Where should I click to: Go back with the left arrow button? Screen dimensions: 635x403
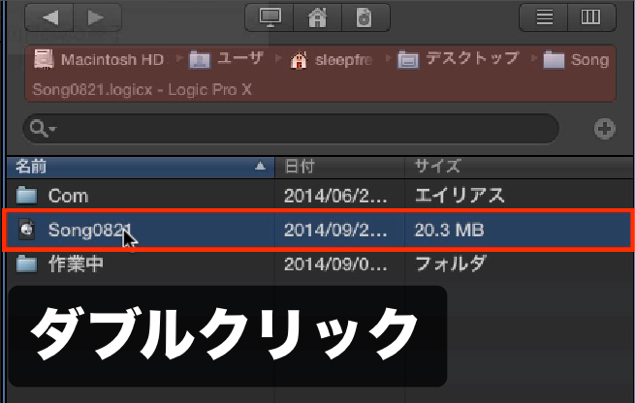point(49,17)
